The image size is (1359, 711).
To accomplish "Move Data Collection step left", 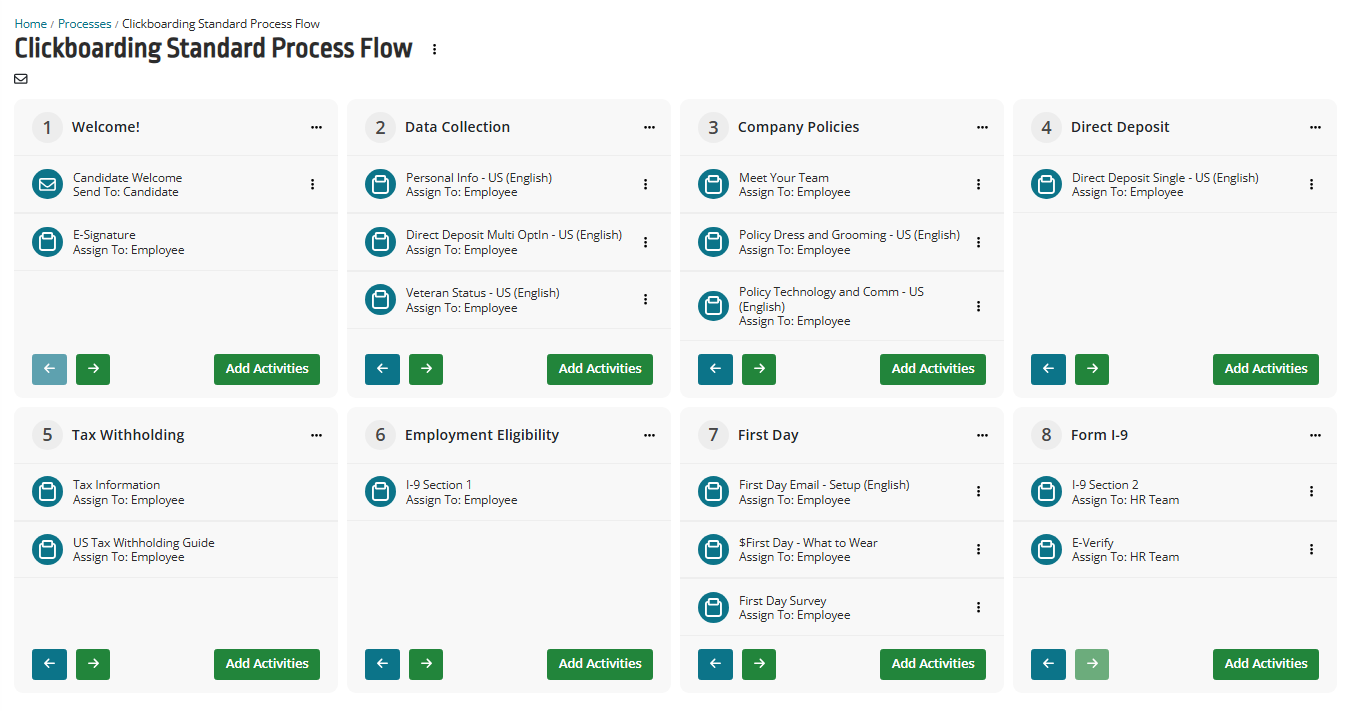I will tap(382, 369).
